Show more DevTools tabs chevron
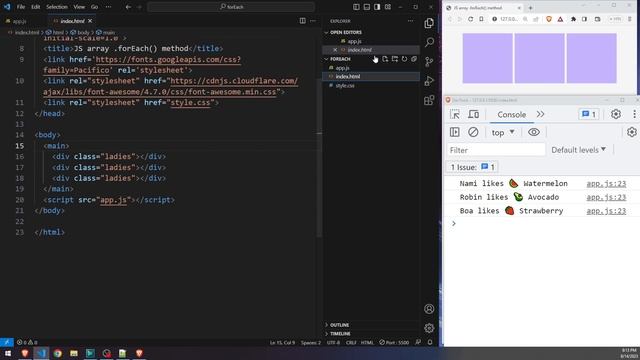This screenshot has width=640, height=360. pos(540,114)
